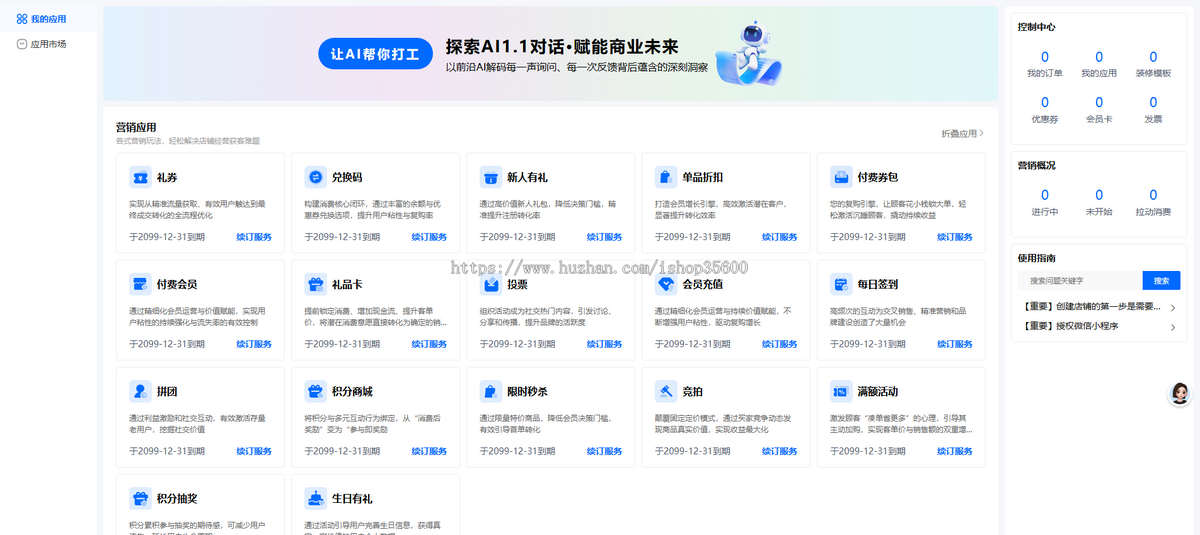This screenshot has height=535, width=1200.
Task: Open the 满额活动 app icon
Action: coord(840,391)
